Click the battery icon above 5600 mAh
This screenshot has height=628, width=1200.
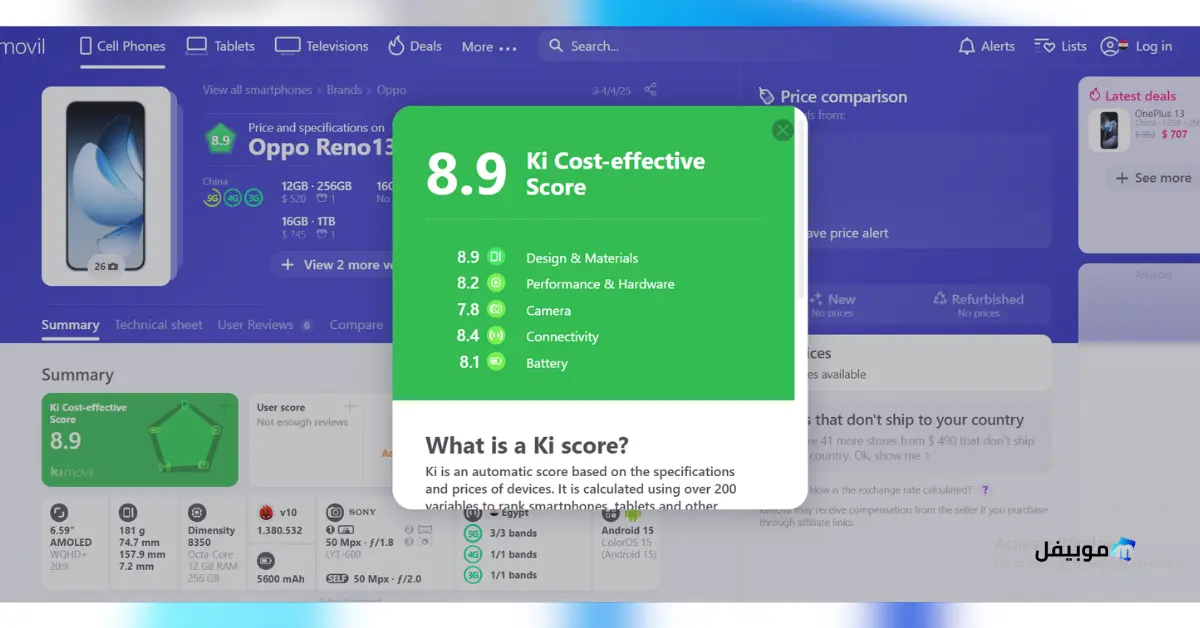click(x=266, y=561)
